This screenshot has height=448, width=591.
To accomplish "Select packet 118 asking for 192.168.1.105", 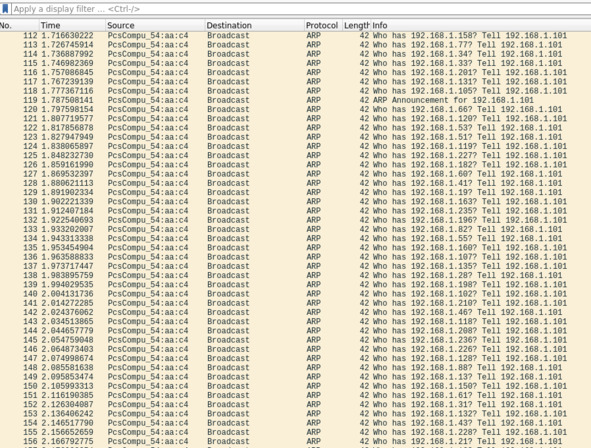I will click(296, 91).
